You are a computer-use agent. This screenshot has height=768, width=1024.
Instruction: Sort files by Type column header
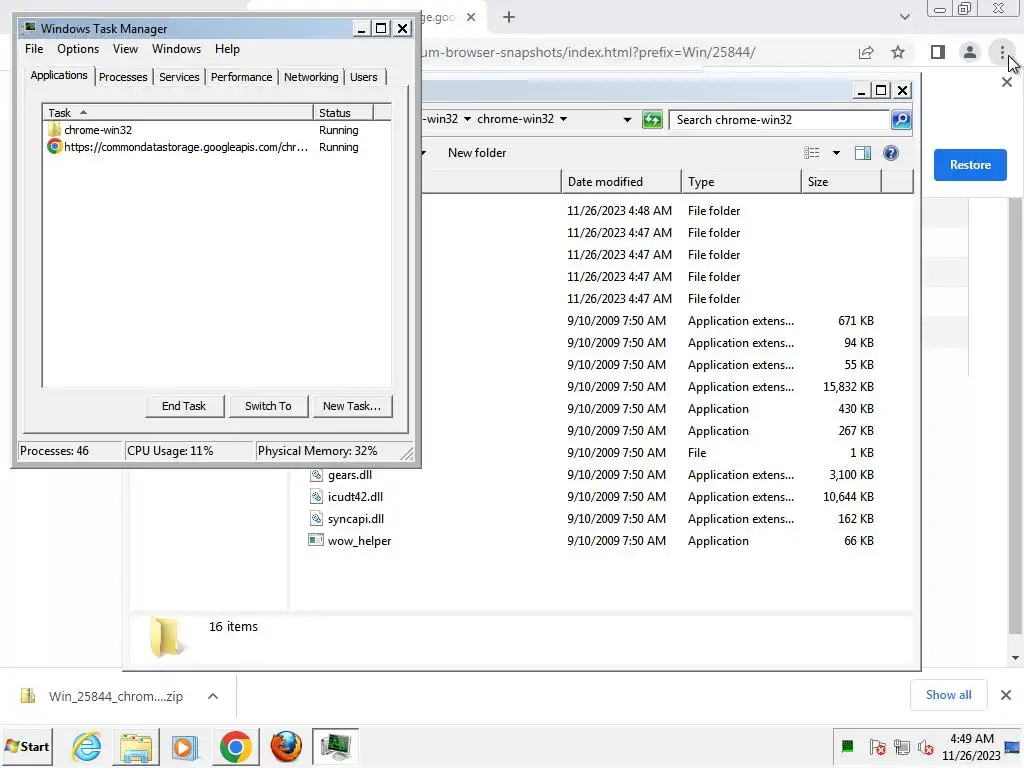(741, 182)
